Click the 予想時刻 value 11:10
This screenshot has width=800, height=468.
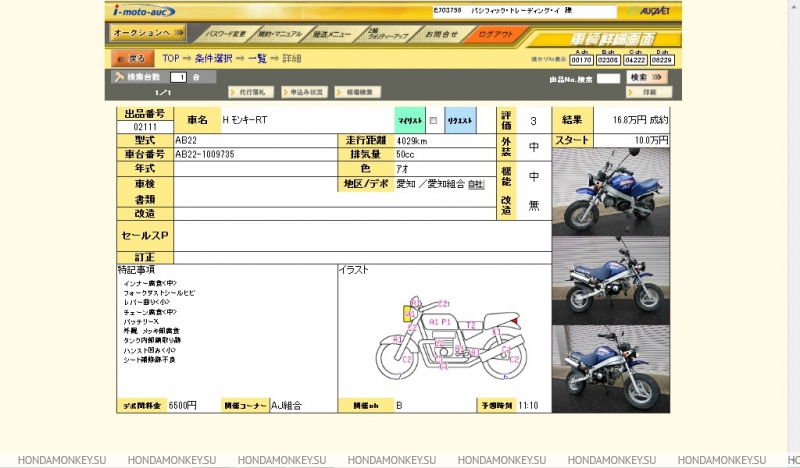[x=528, y=405]
